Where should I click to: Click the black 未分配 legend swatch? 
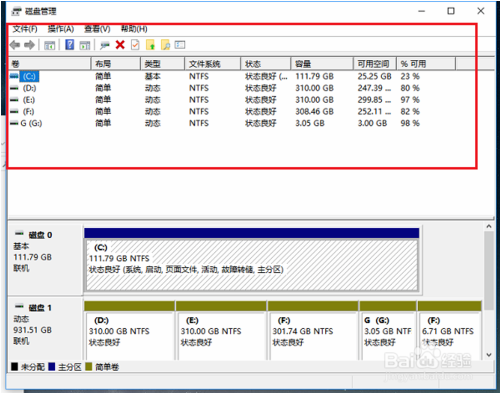point(14,367)
